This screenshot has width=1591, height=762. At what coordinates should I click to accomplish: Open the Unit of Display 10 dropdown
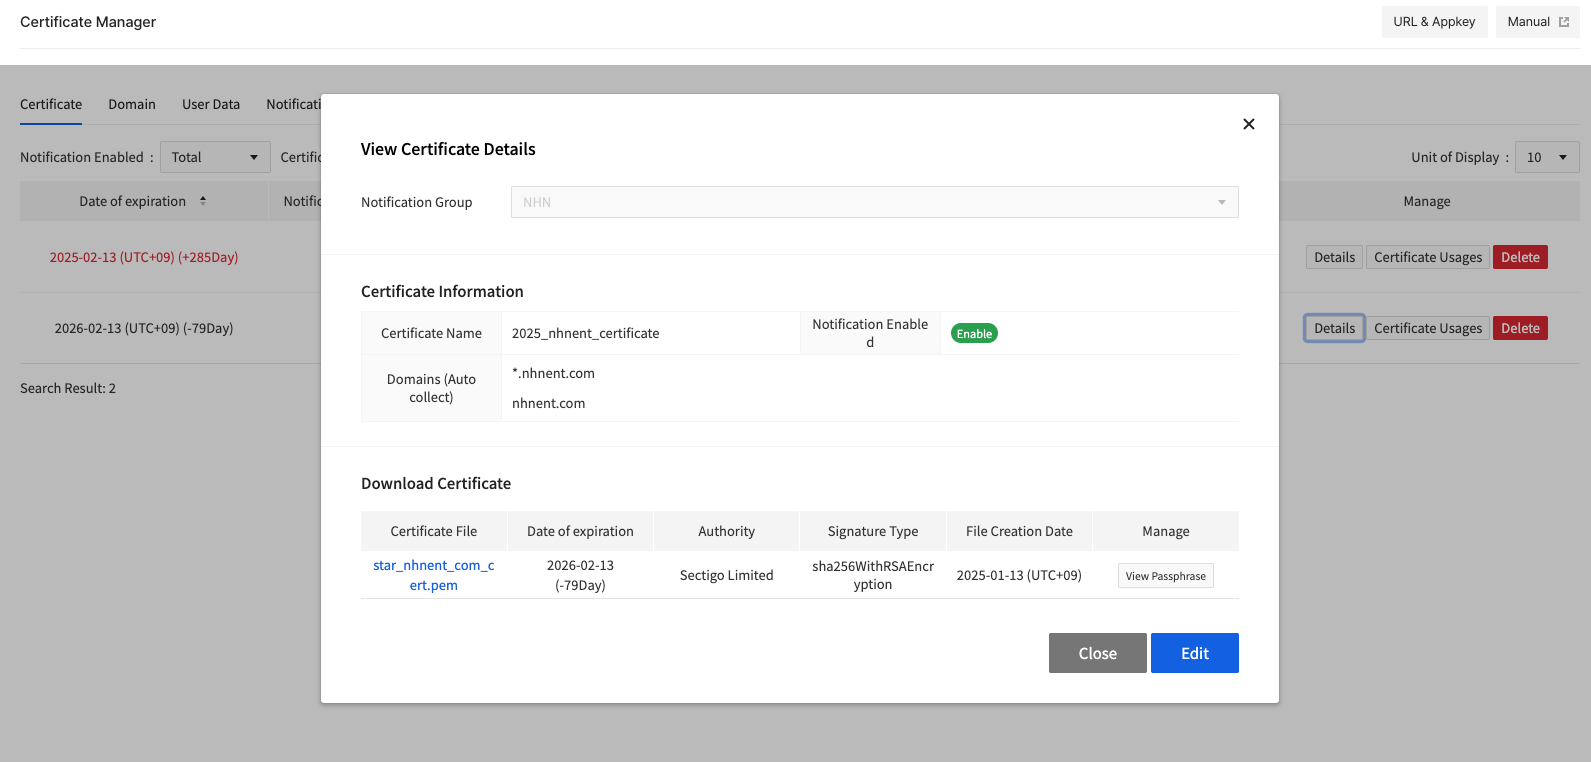pyautogui.click(x=1547, y=157)
